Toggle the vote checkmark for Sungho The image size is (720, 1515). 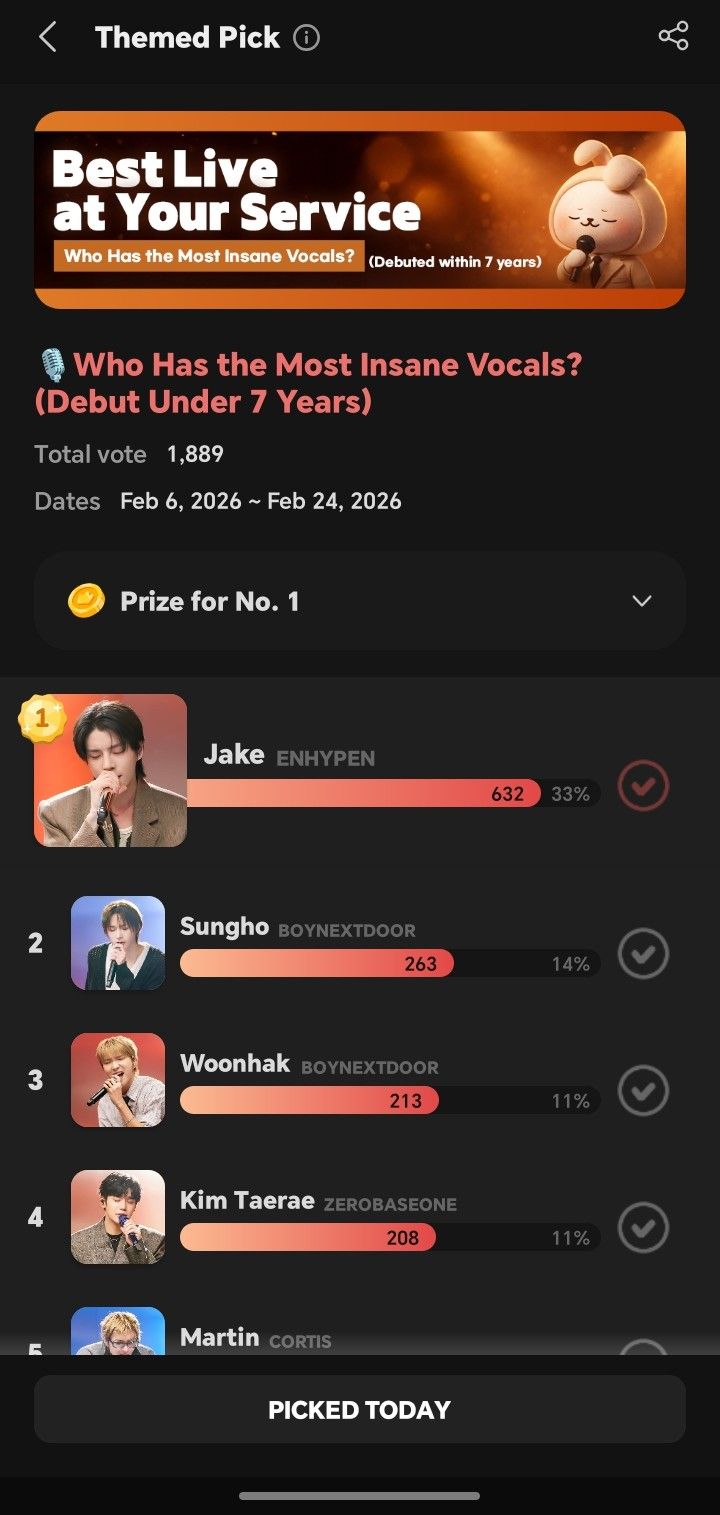[643, 954]
